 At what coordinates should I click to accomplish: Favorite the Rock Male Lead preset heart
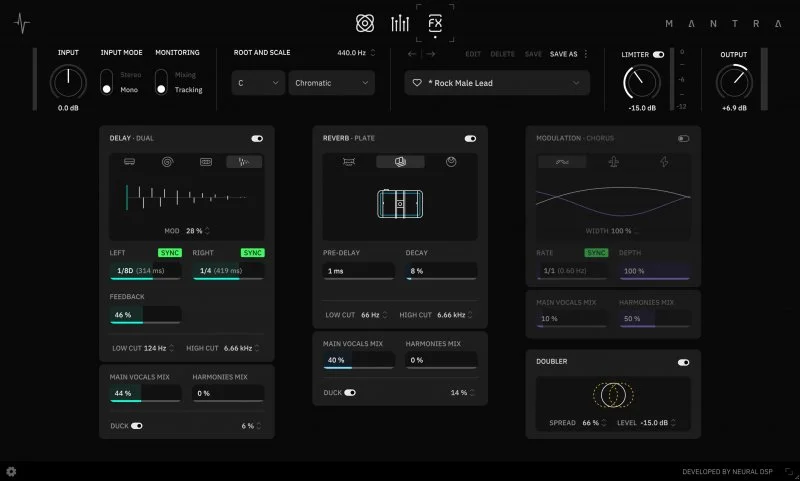click(x=417, y=83)
